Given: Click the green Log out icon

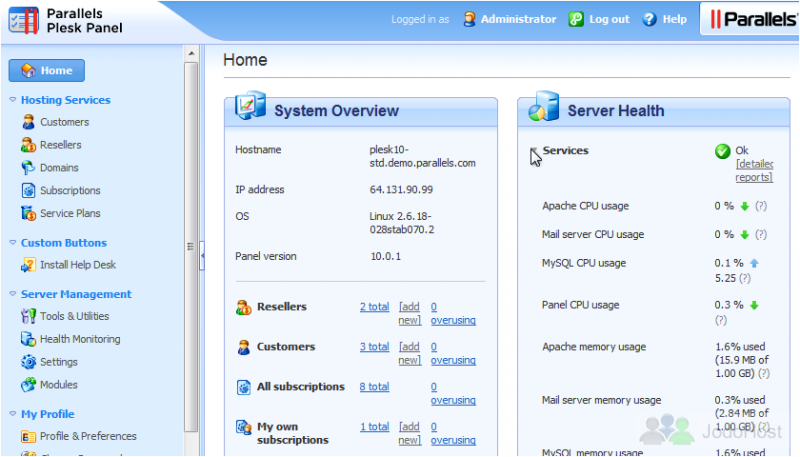Looking at the screenshot, I should click(576, 19).
